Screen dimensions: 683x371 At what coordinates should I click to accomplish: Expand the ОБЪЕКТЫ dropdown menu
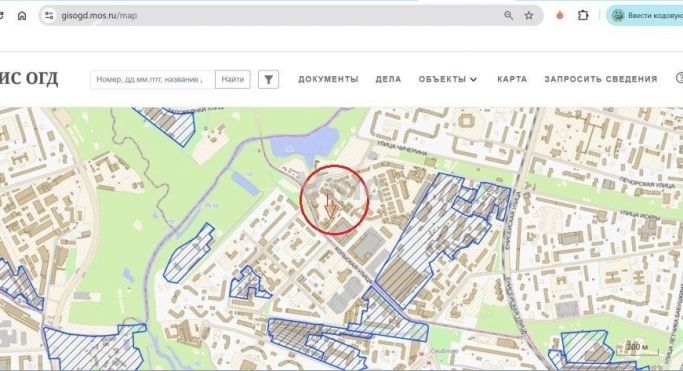point(448,79)
